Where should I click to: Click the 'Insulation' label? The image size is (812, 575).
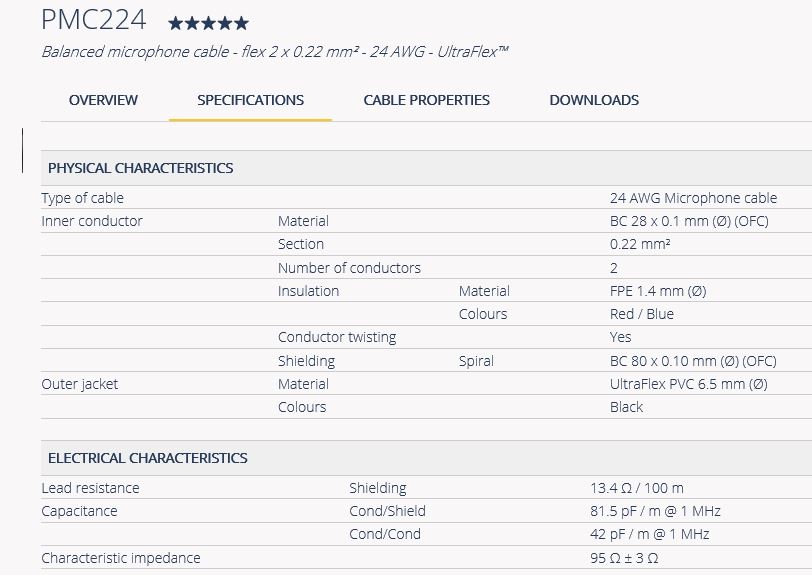[x=308, y=291]
